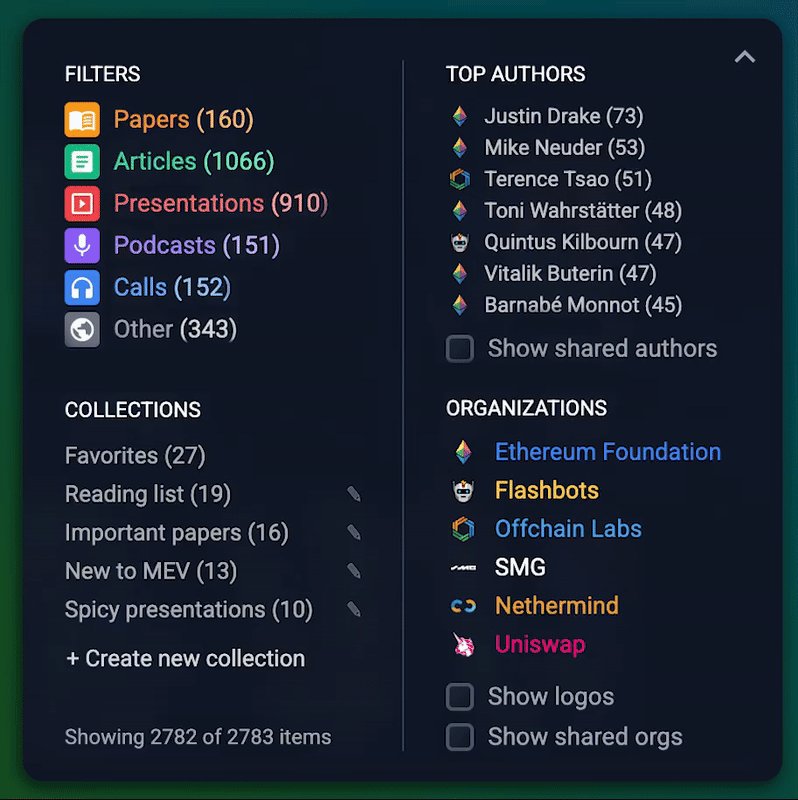
Task: Click the Showing 2782 of 2783 items text
Action: tap(198, 737)
